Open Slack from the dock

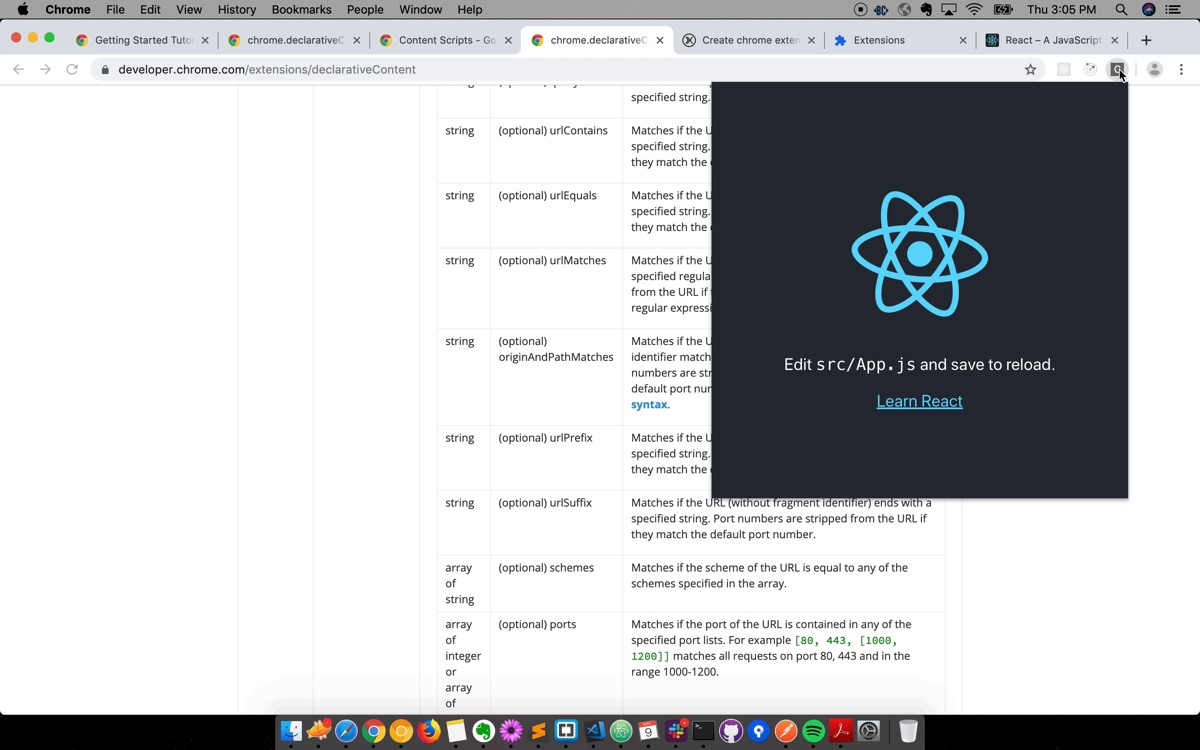coord(676,731)
